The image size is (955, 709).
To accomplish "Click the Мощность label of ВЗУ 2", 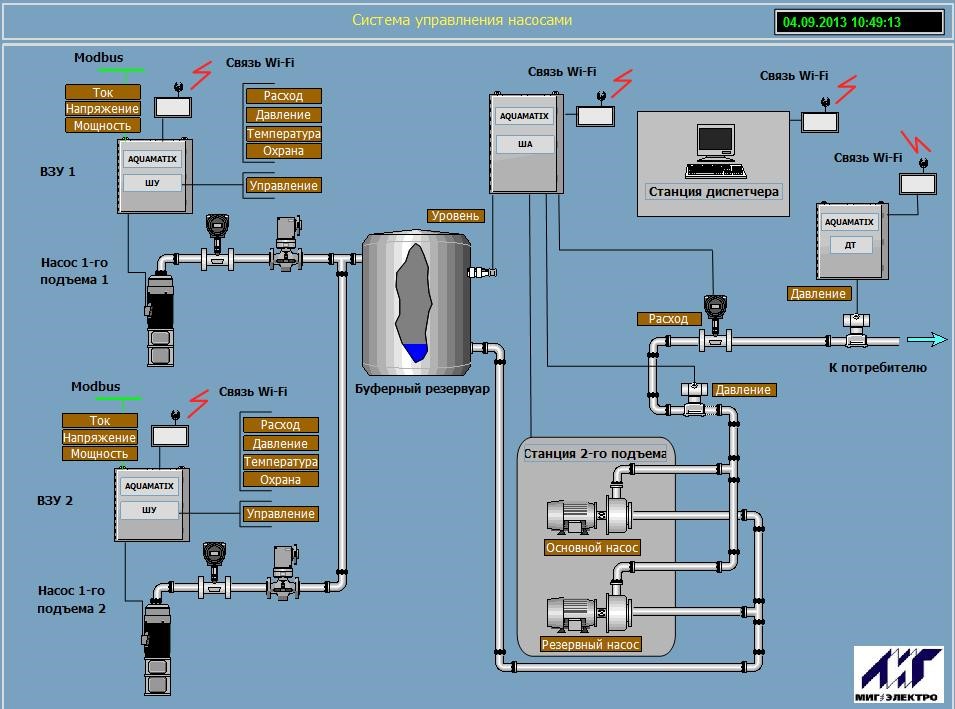I will [x=99, y=454].
